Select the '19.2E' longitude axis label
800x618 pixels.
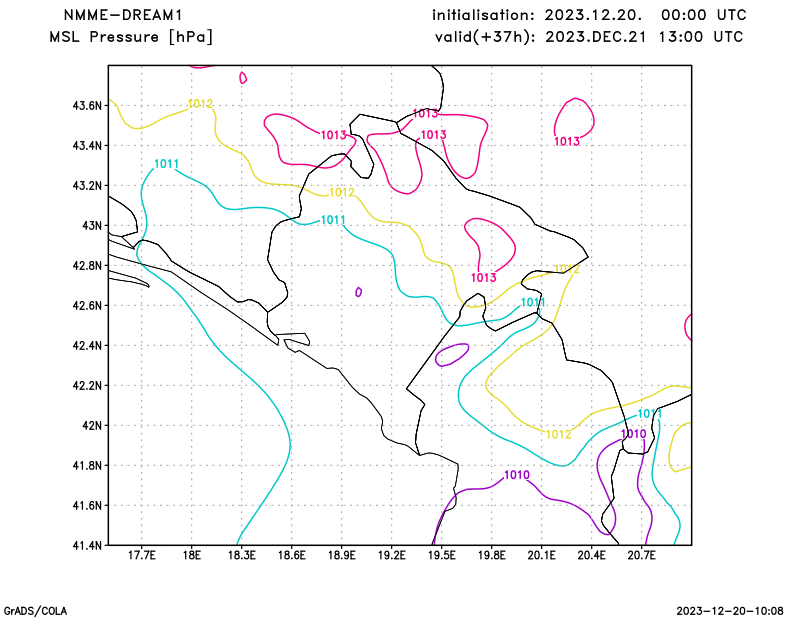coord(392,555)
